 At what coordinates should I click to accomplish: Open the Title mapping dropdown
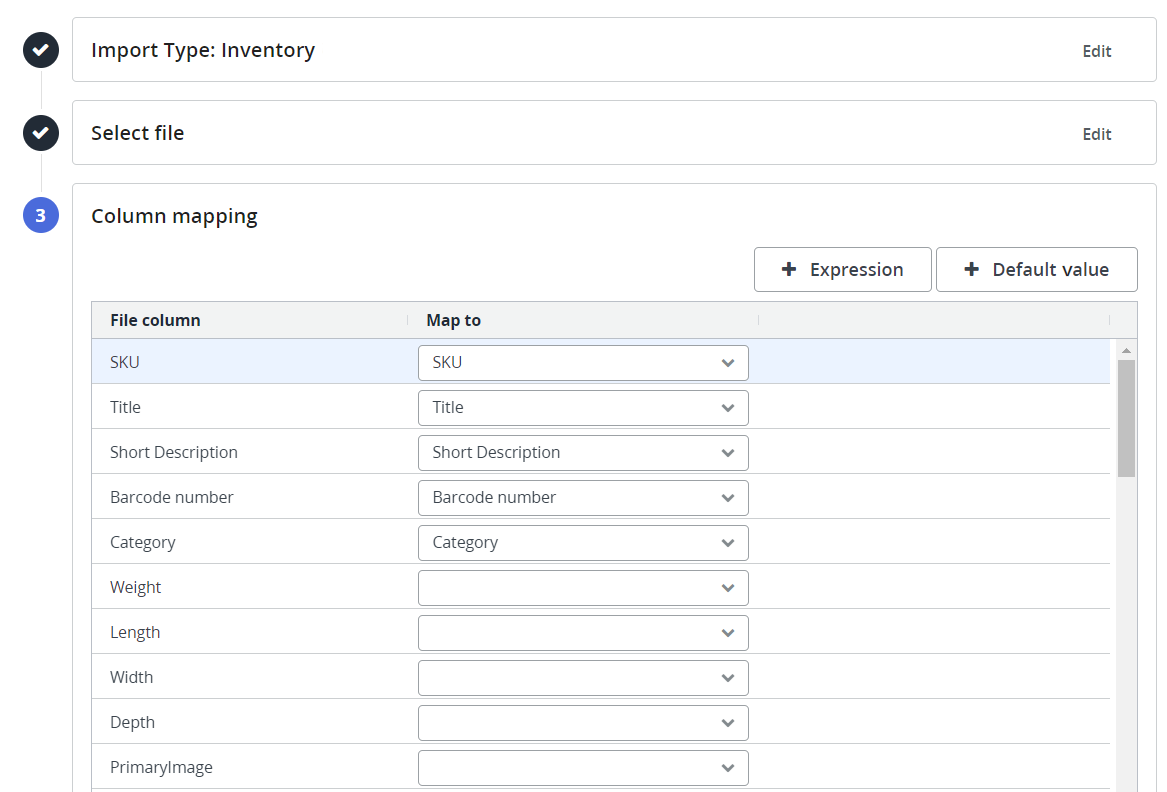(582, 408)
